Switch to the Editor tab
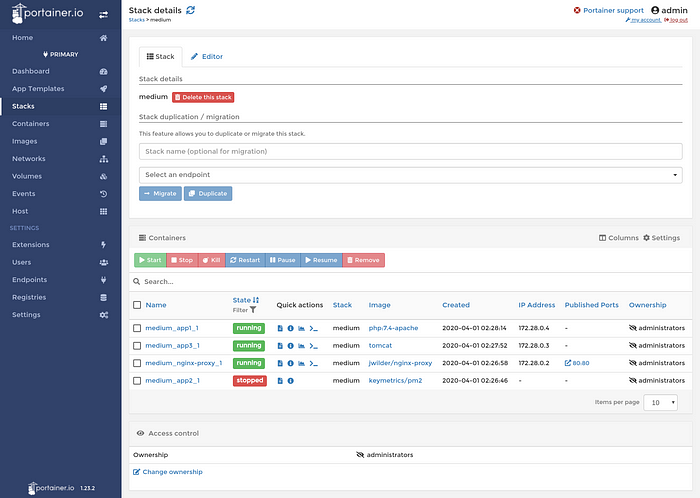700x498 pixels. (x=207, y=57)
